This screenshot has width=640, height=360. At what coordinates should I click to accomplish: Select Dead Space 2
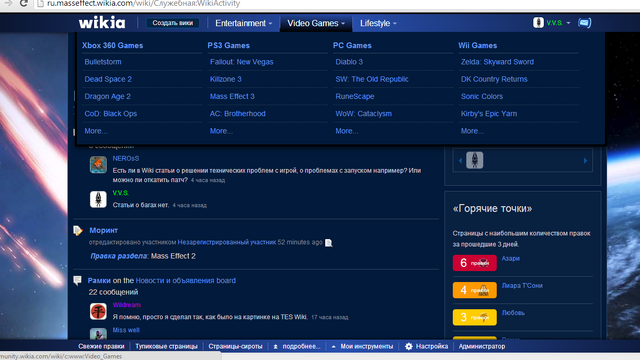[x=108, y=79]
